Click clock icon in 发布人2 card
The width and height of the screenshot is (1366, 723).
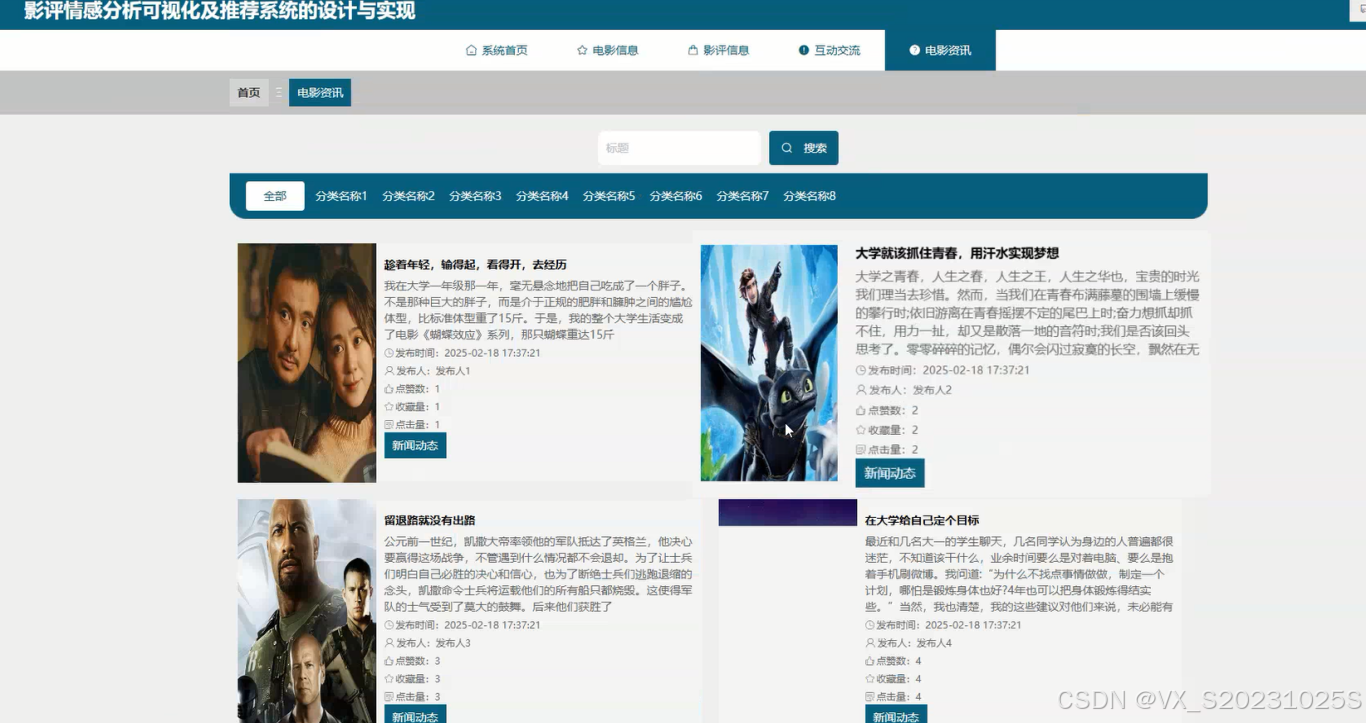point(861,370)
